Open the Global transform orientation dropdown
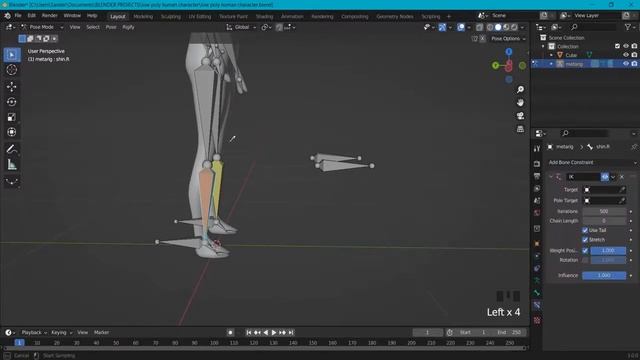Viewport: 640px width, 360px height. [x=241, y=27]
